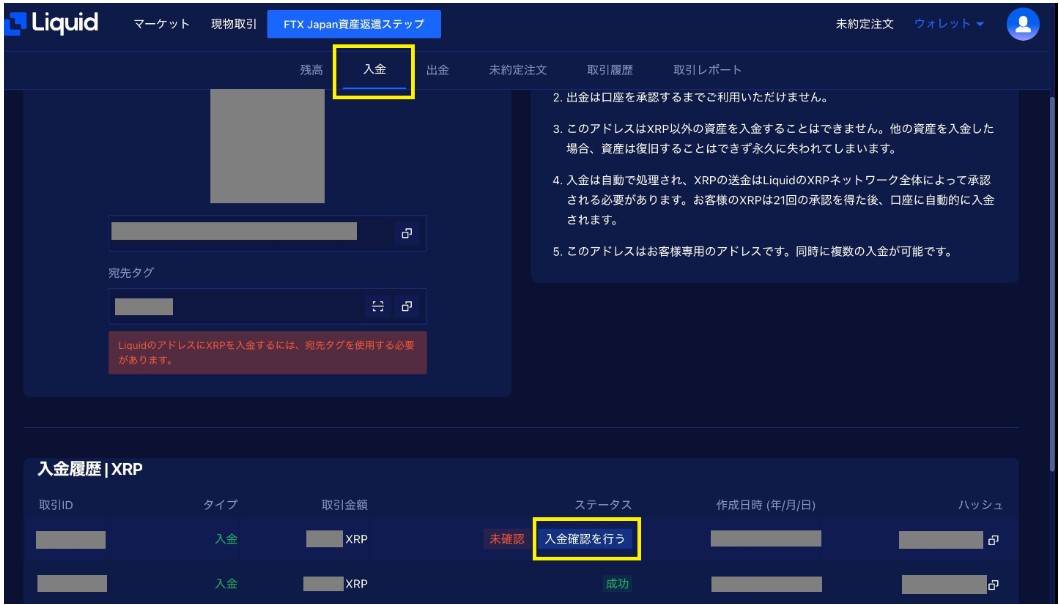
Task: Click FTX Japan資産返還ステップ button
Action: tap(354, 24)
